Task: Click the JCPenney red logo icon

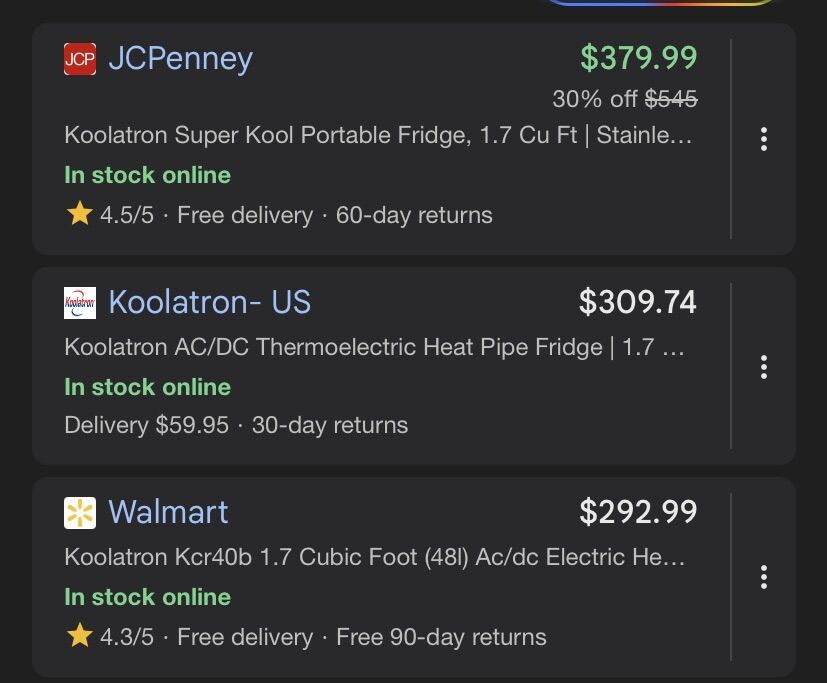Action: (80, 59)
